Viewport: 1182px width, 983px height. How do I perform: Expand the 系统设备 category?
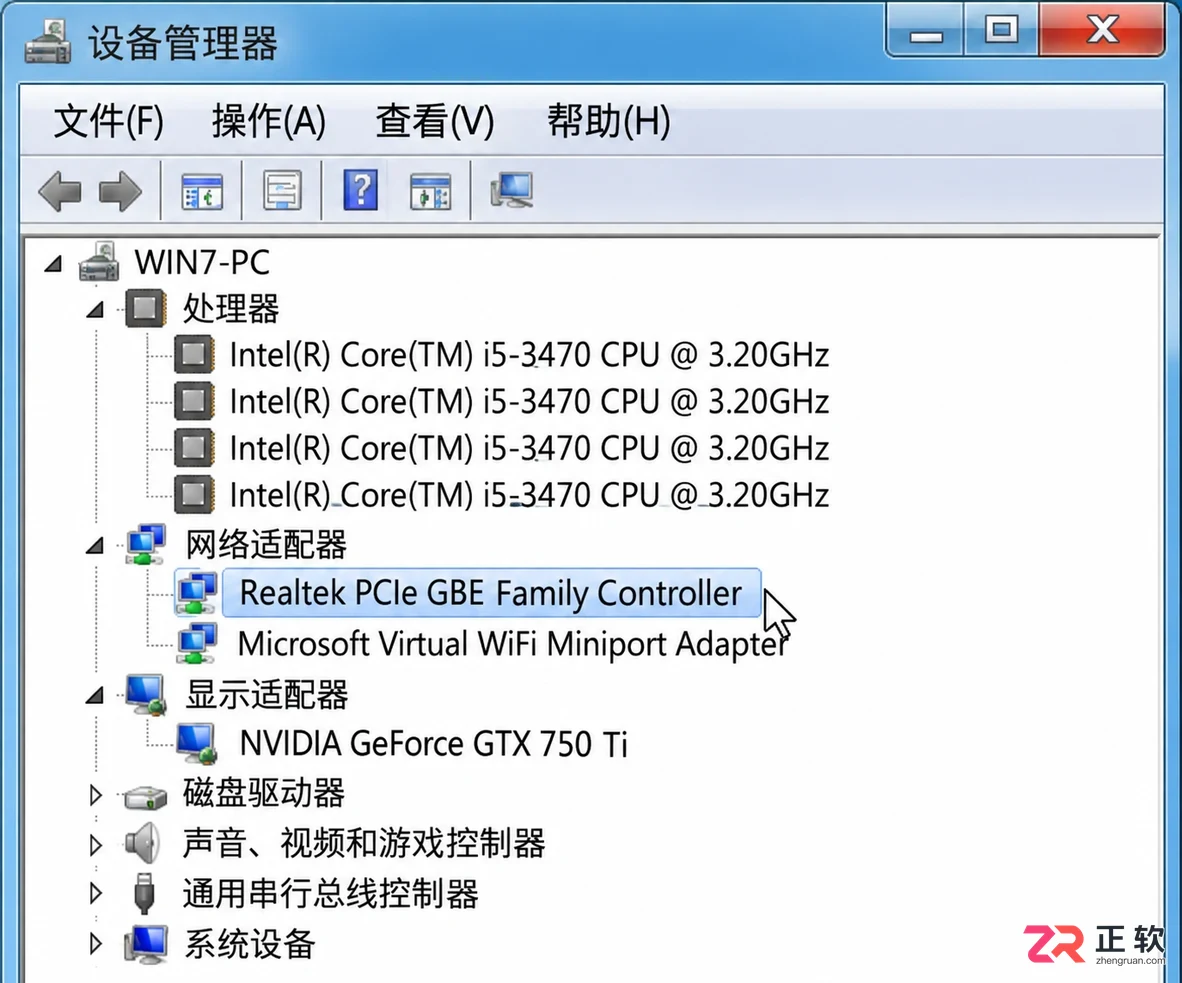(x=95, y=944)
